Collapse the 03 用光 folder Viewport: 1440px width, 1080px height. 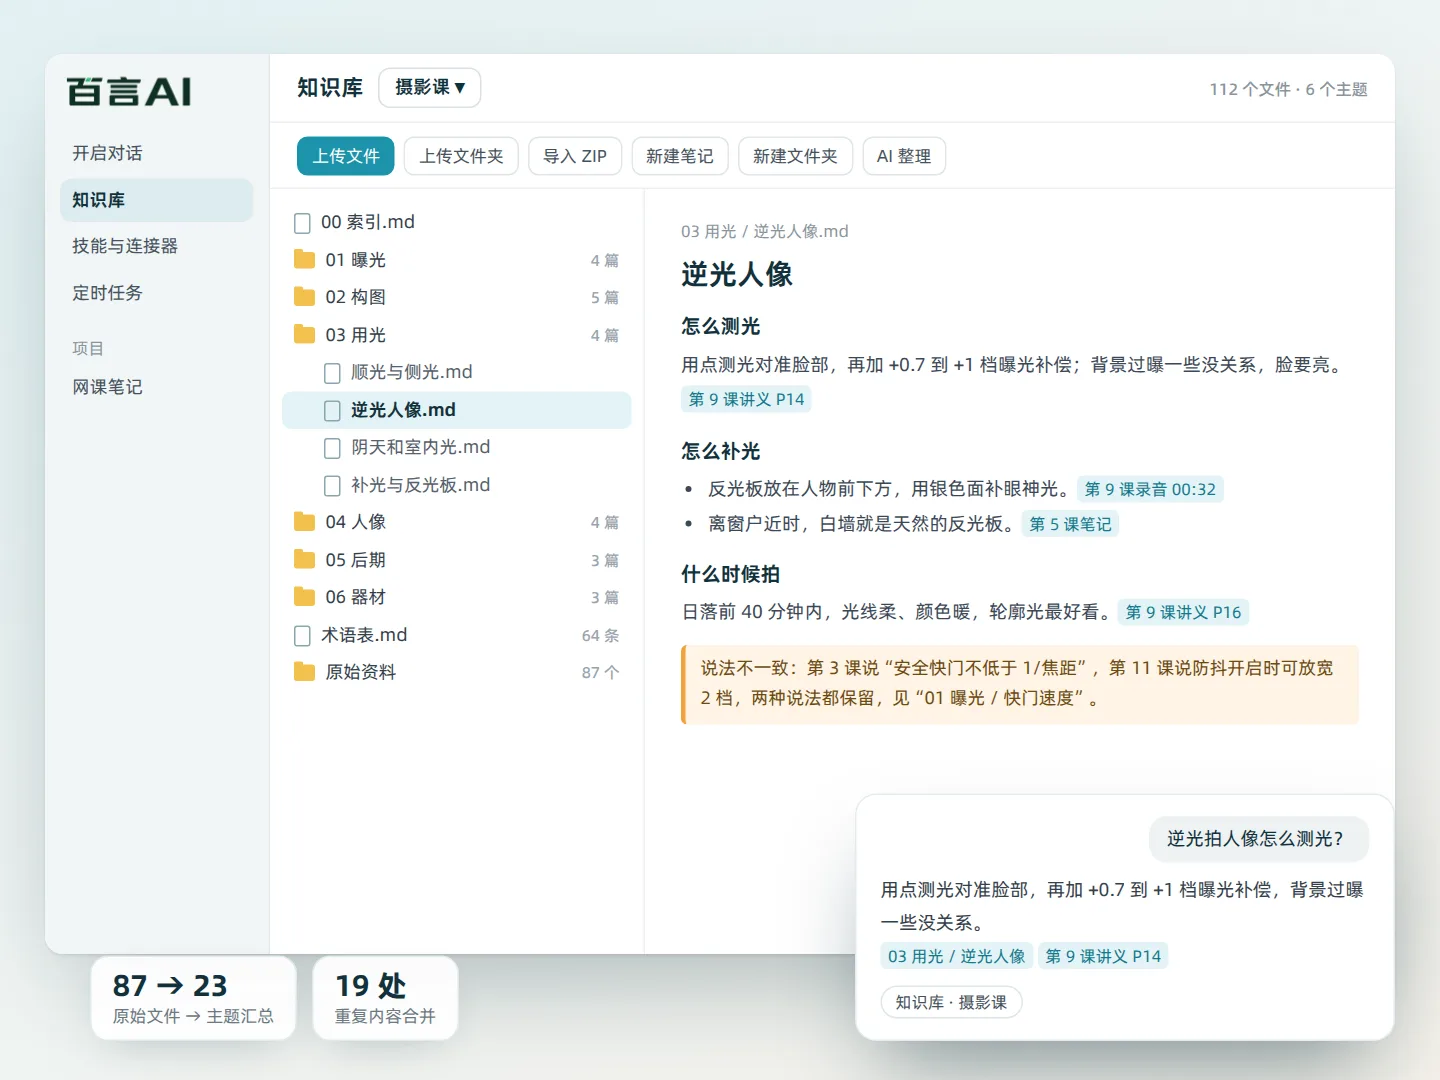pyautogui.click(x=456, y=335)
